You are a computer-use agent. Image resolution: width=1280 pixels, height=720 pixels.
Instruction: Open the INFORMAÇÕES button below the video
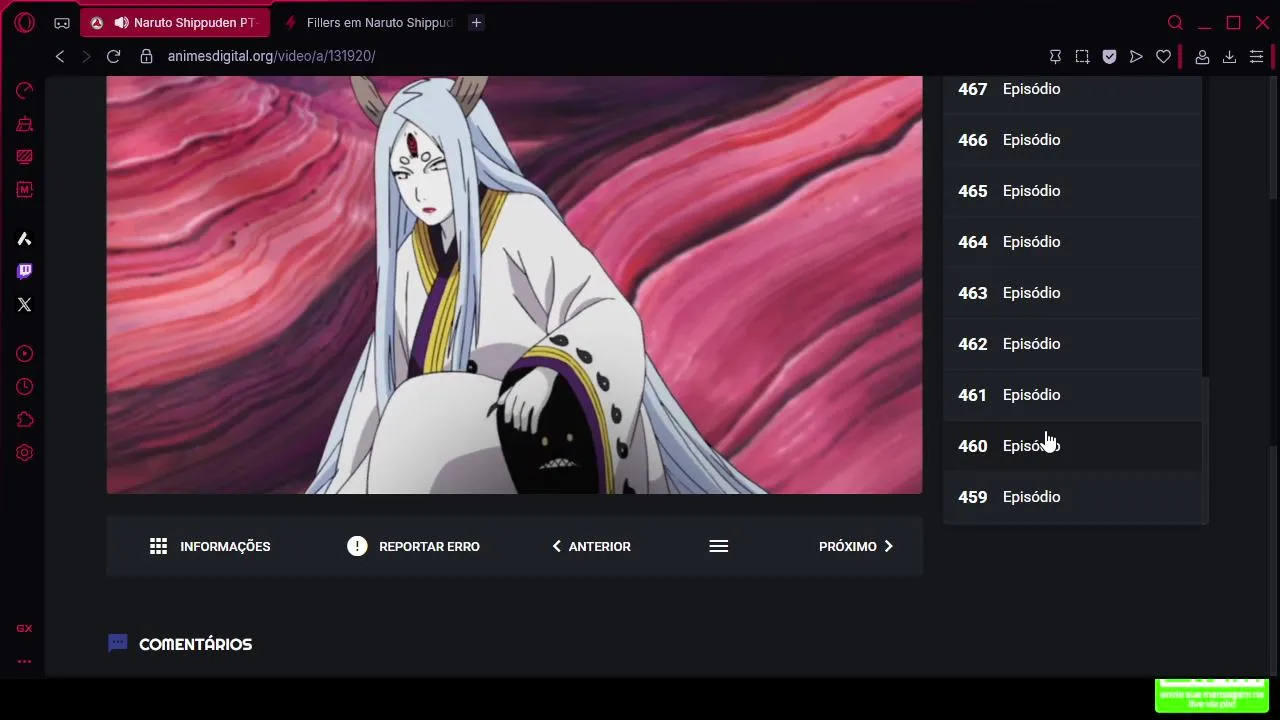click(210, 546)
